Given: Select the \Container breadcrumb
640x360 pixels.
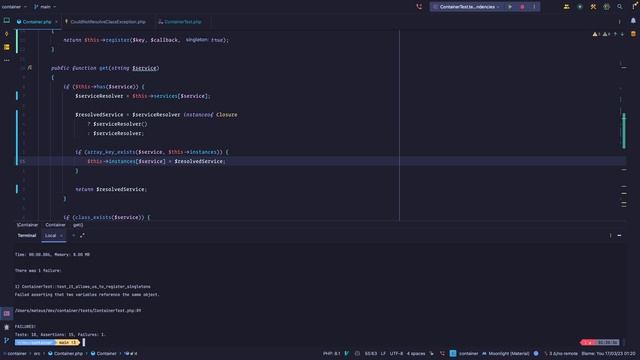Looking at the screenshot, I should [x=27, y=225].
